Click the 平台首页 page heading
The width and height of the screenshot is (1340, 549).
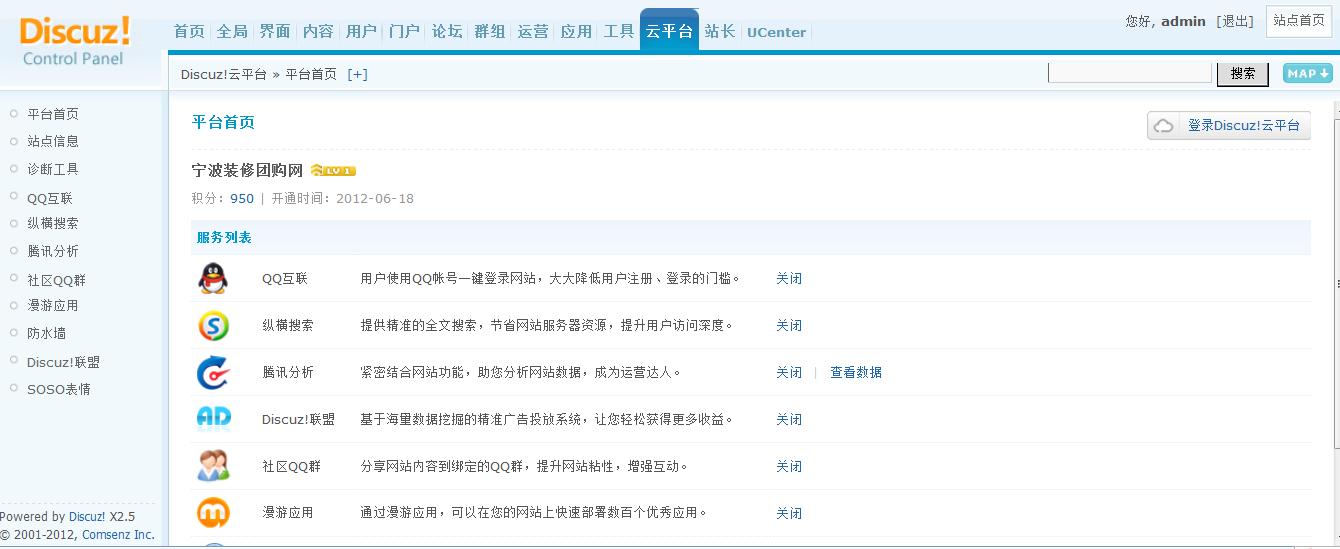(x=223, y=122)
